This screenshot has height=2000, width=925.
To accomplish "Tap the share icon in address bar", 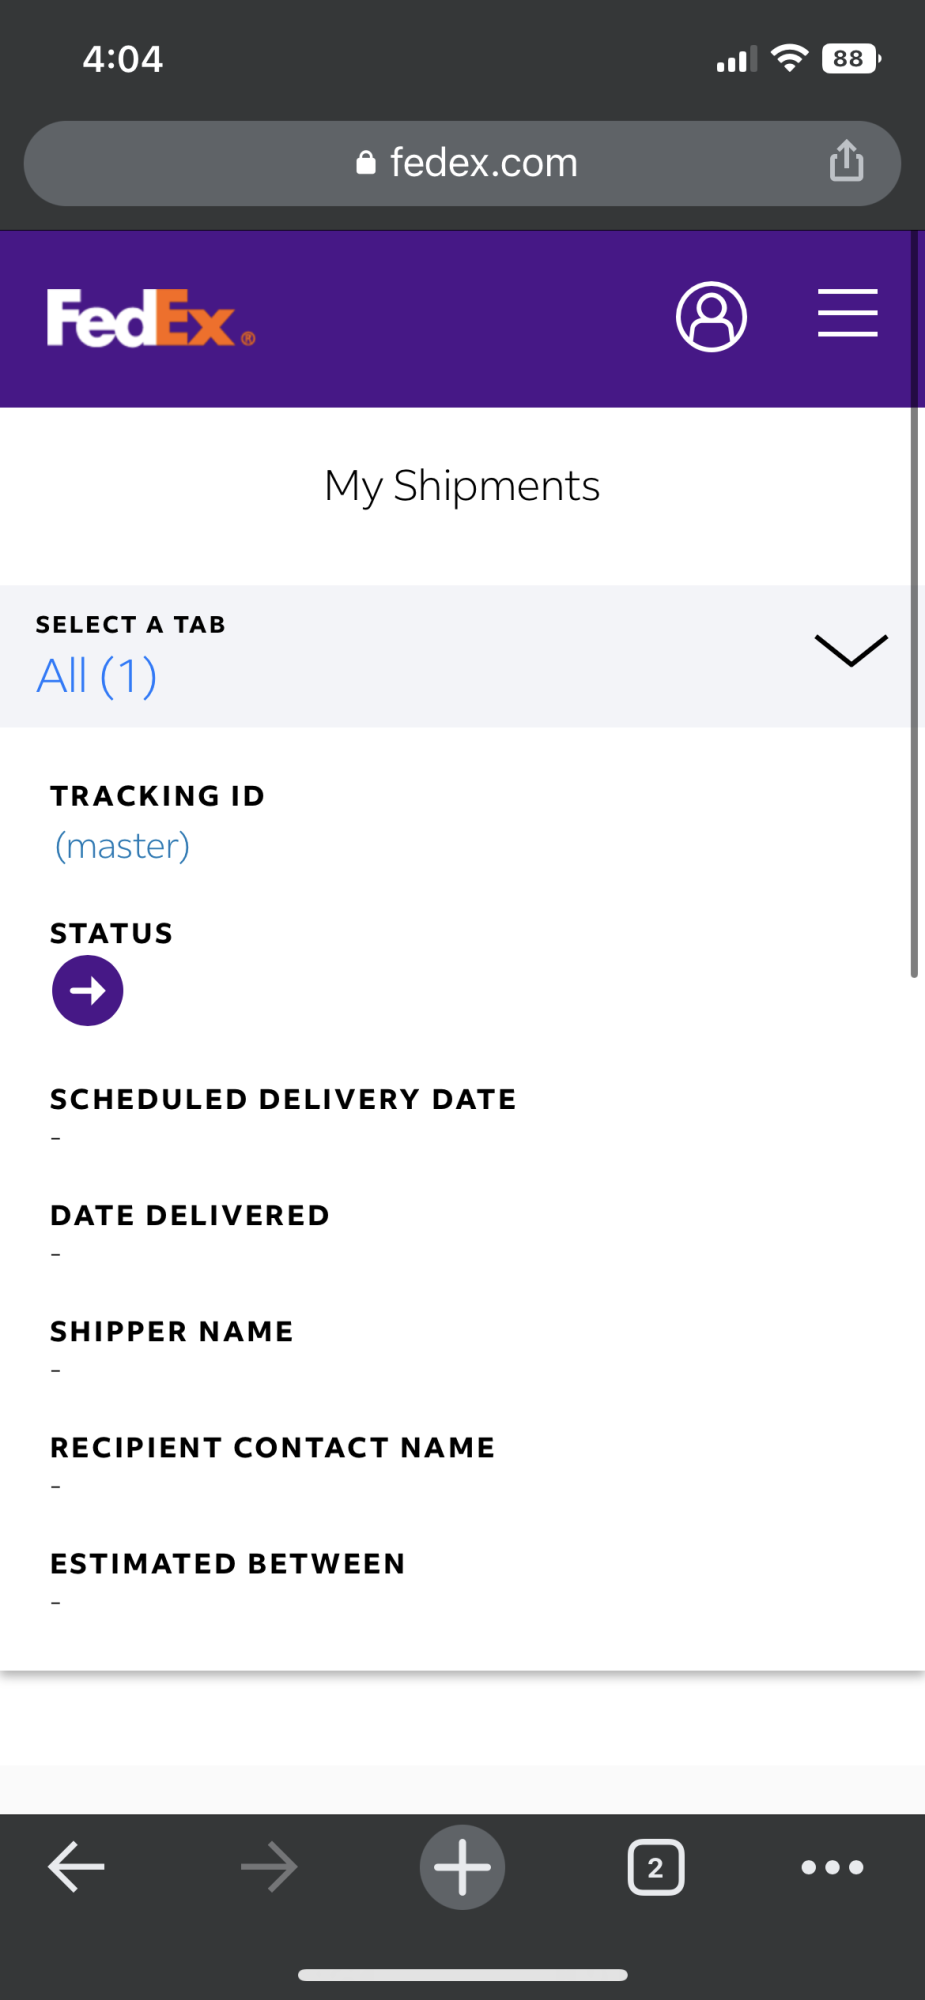I will point(846,161).
